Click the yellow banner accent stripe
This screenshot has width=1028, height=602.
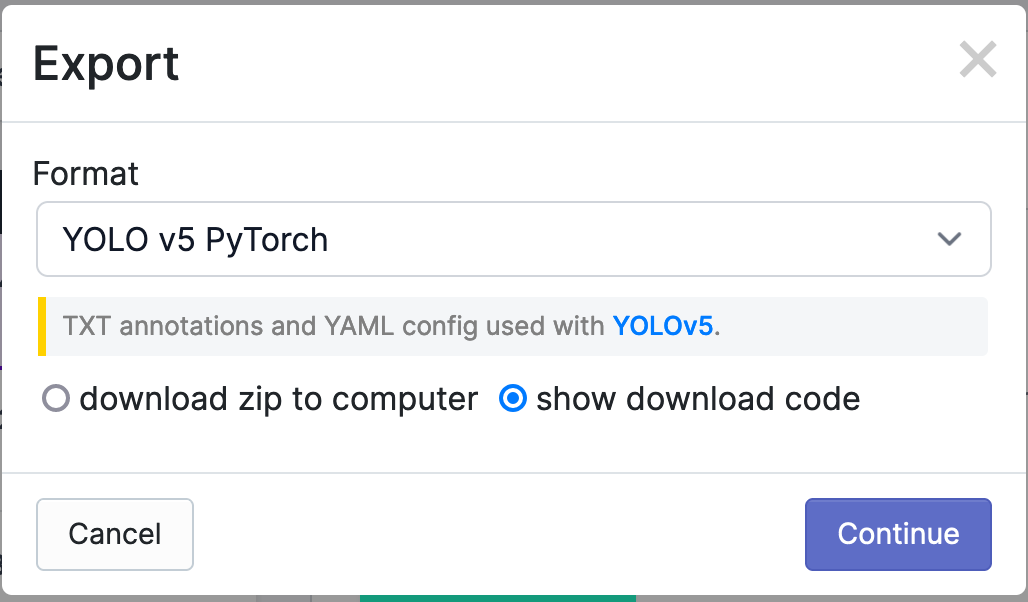40,326
